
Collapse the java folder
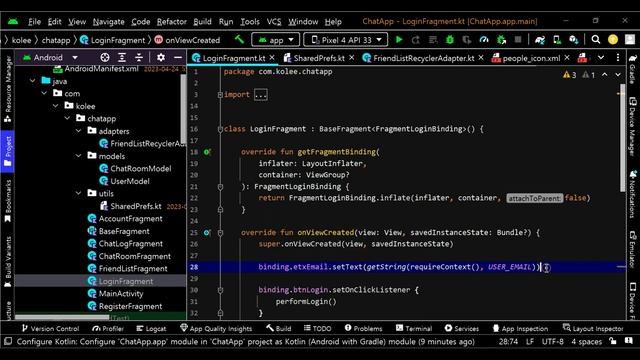(33, 81)
